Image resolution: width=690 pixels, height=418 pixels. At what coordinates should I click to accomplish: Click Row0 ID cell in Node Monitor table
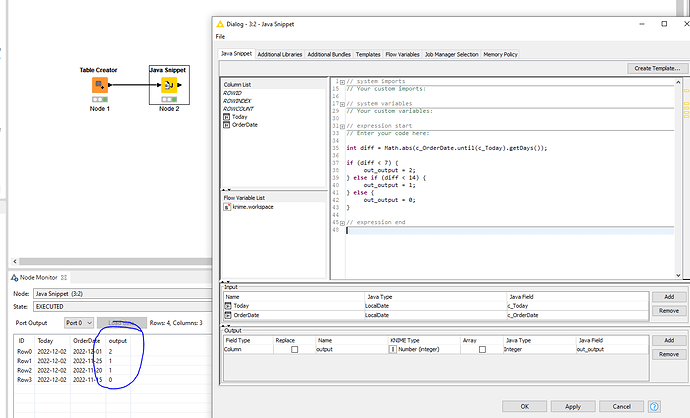pyautogui.click(x=25, y=352)
